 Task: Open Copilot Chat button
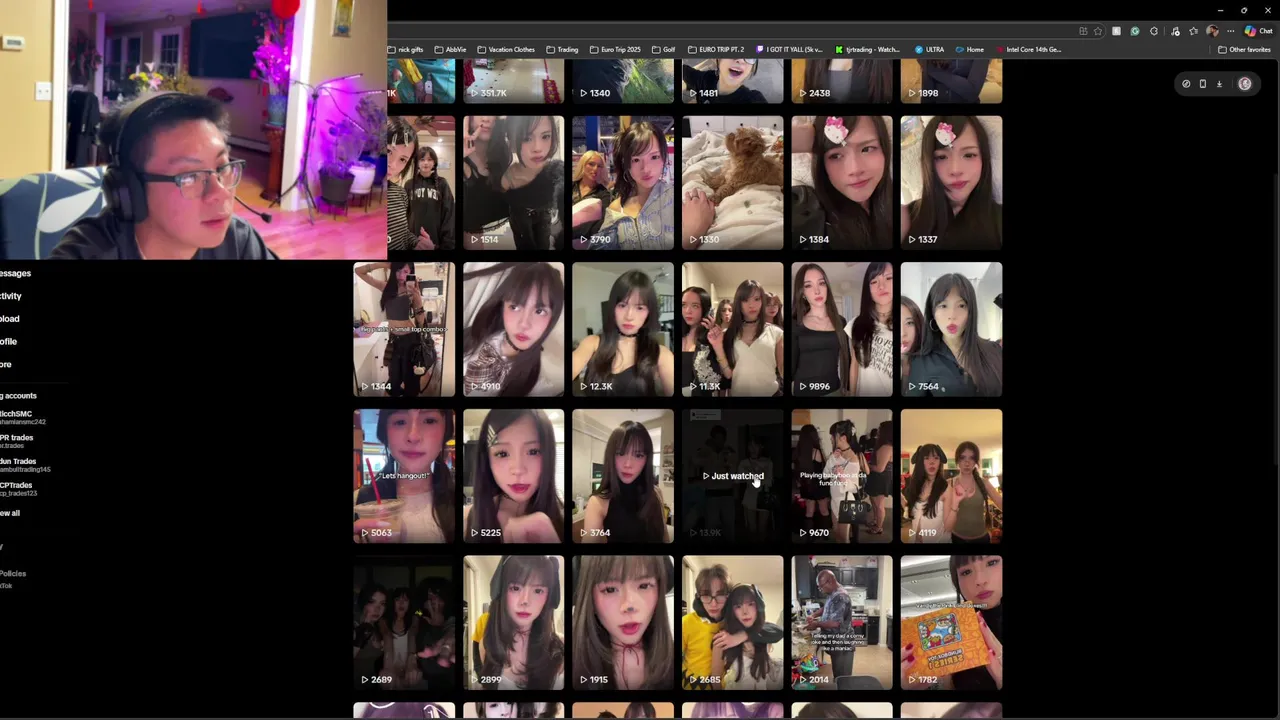click(1258, 31)
